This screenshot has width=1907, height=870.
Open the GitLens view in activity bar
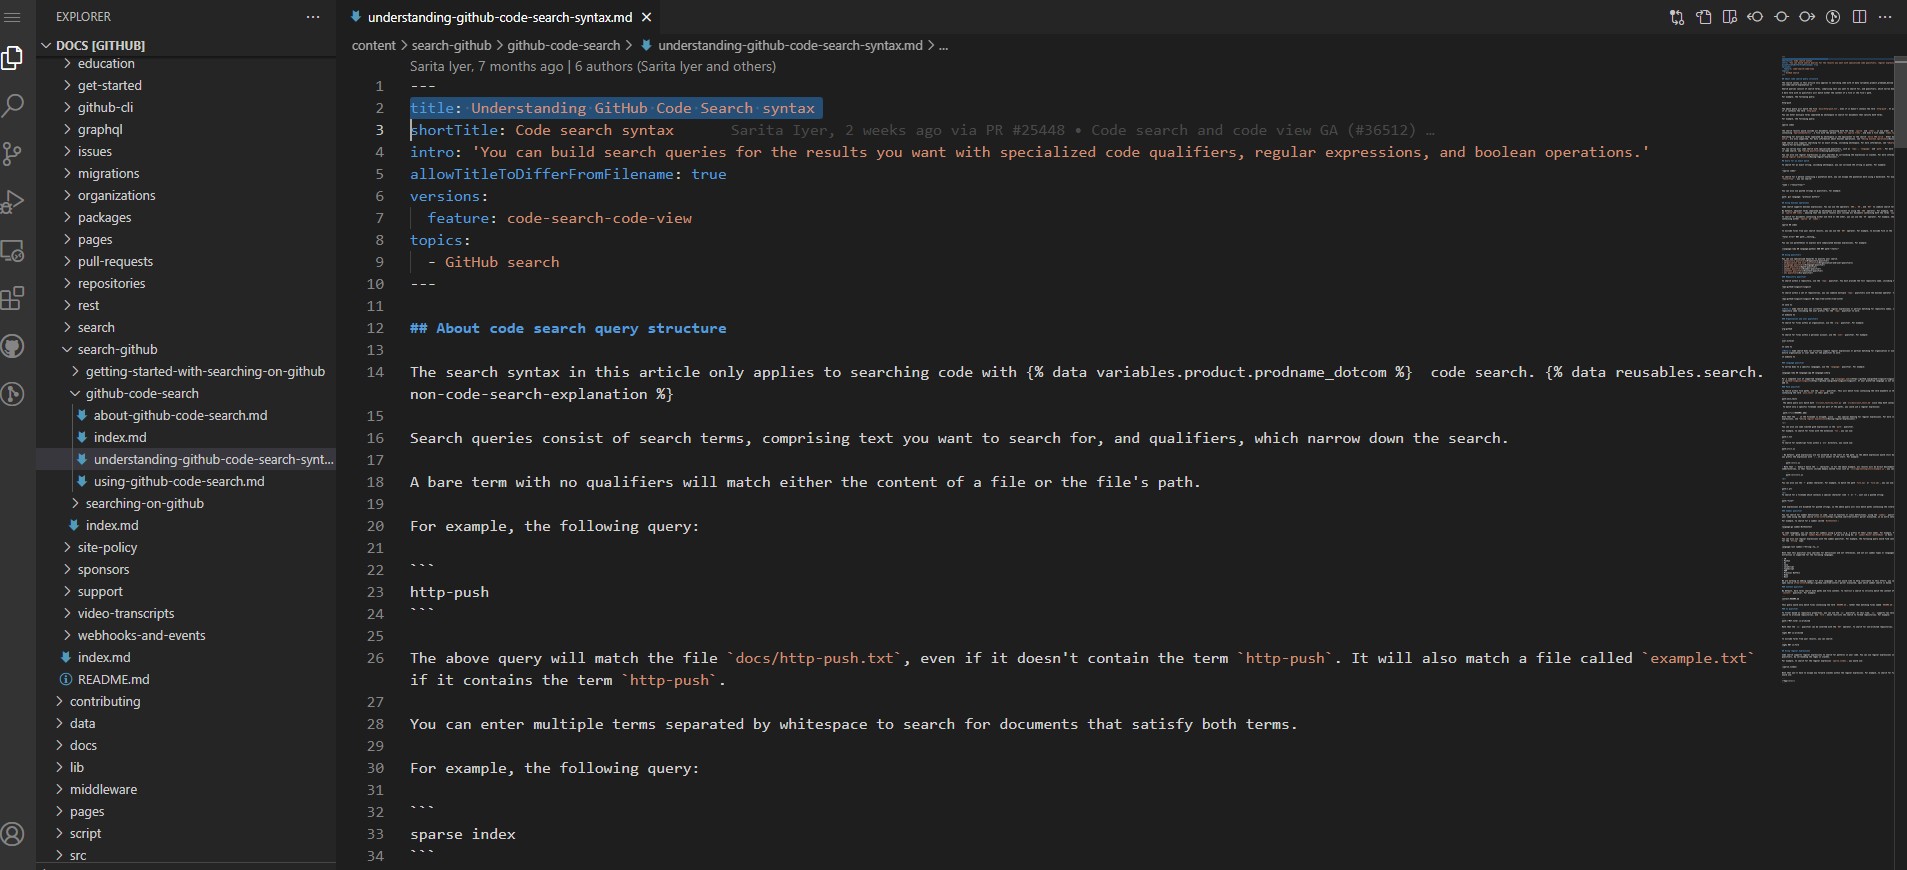point(12,394)
